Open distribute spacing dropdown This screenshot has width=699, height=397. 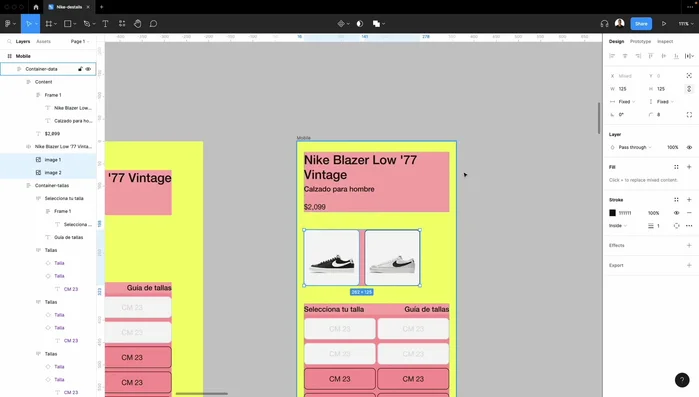(x=689, y=56)
